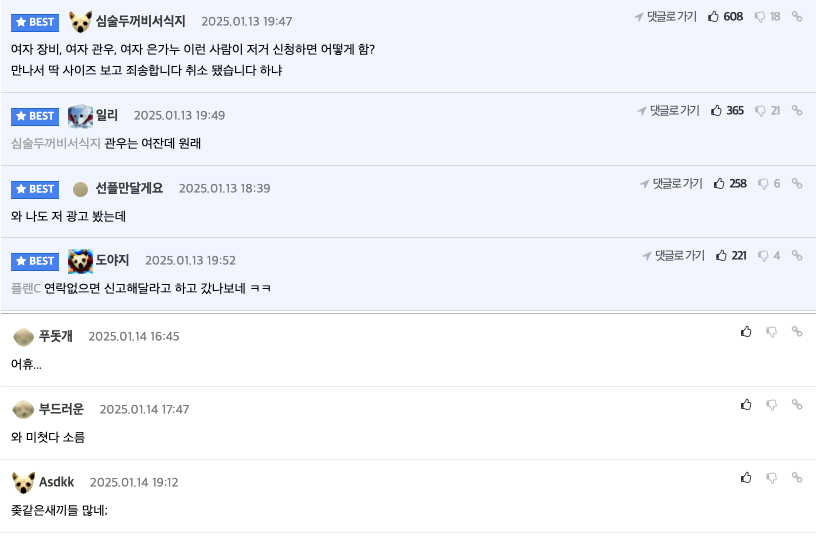Viewport: 816px width, 536px height.
Task: Thumbs up 푸돗개's comment
Action: coord(746,331)
